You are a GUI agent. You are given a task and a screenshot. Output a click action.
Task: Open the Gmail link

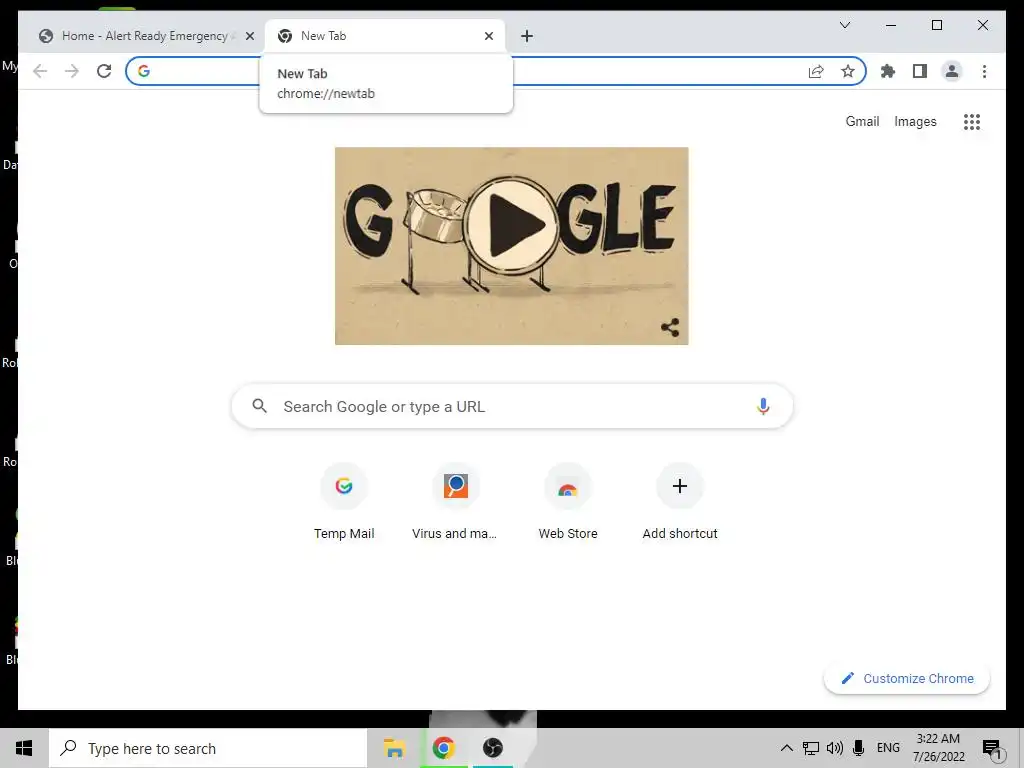click(862, 121)
